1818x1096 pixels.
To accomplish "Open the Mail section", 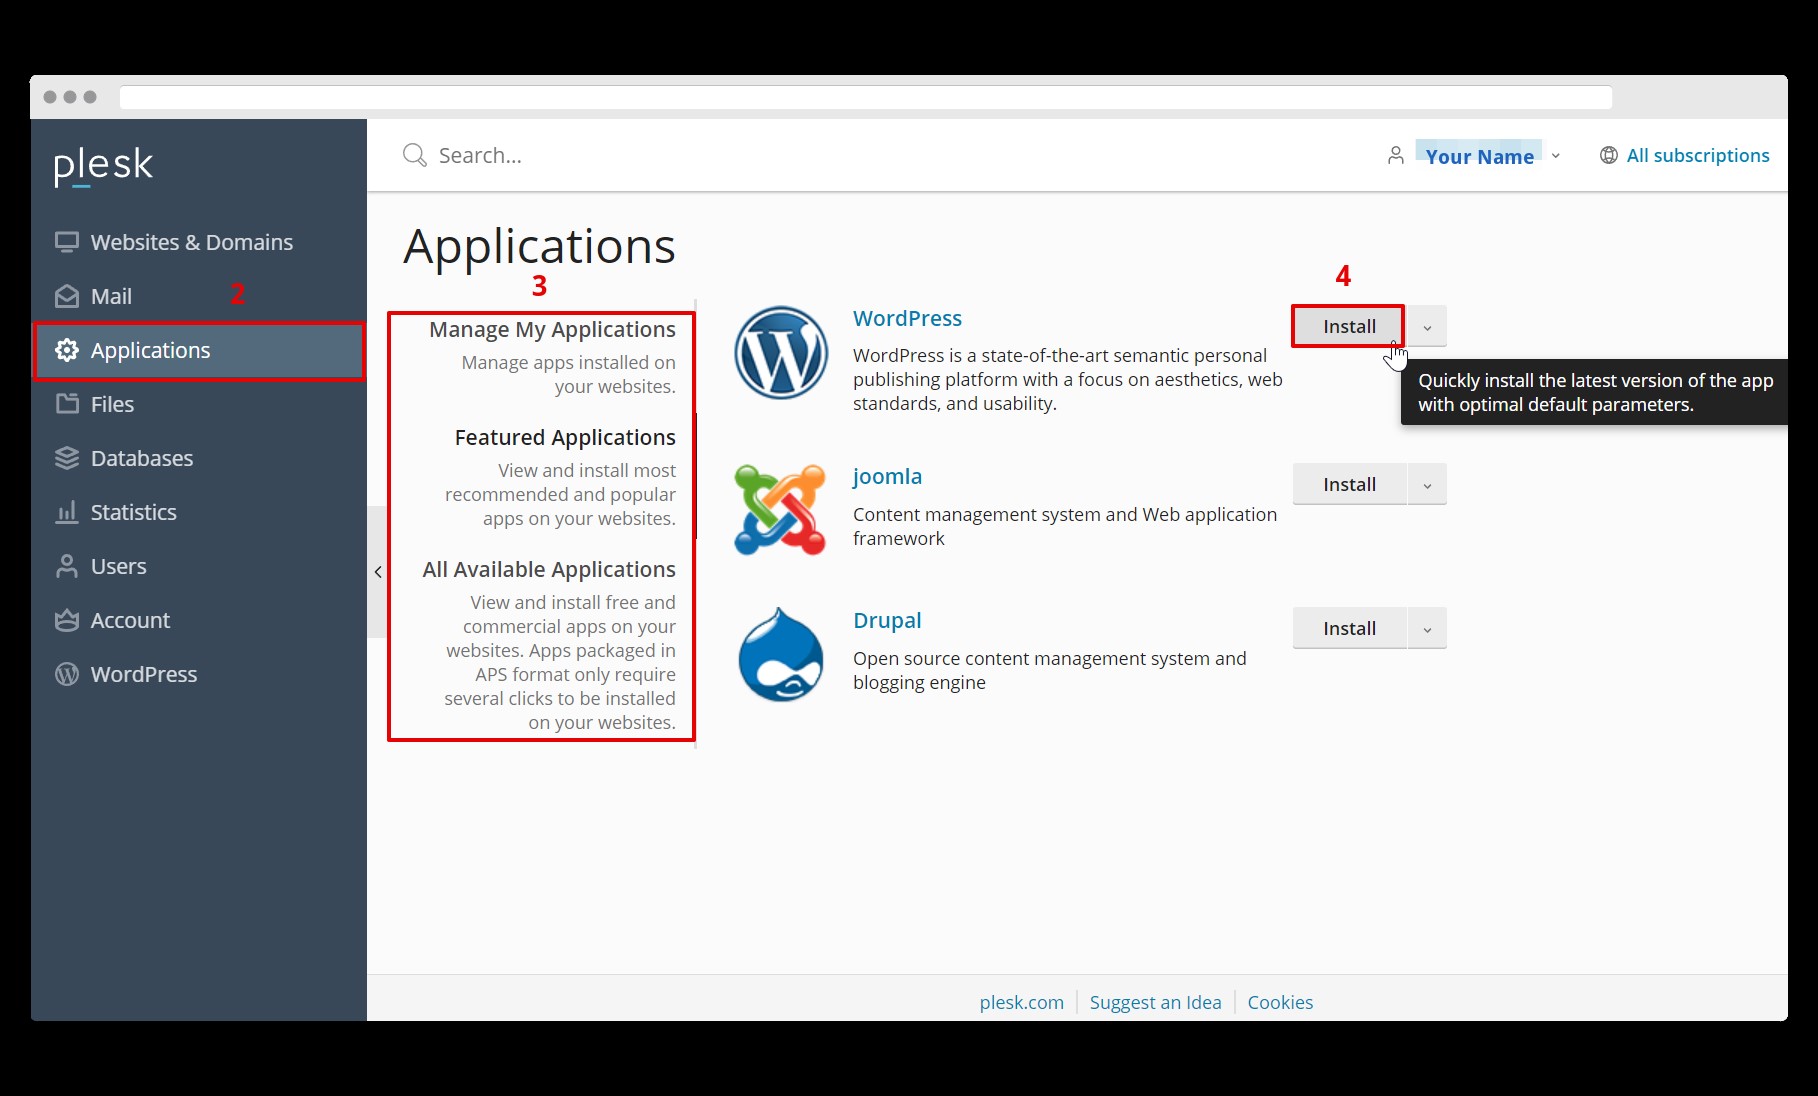I will click(x=199, y=296).
